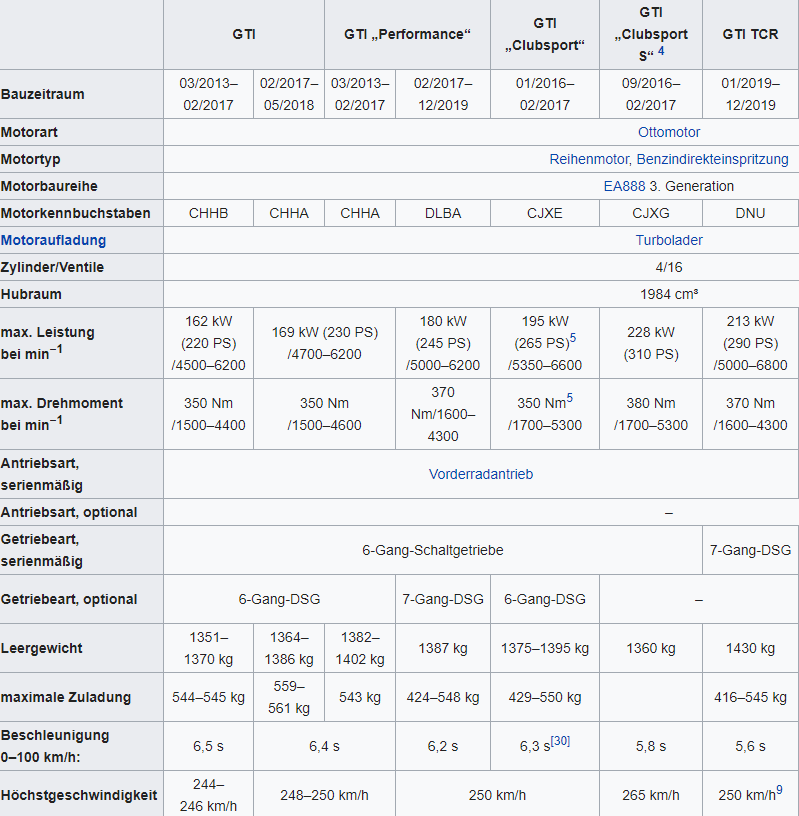Select the GTI „Performance“ column header
Viewport: 799px width, 816px height.
click(x=407, y=34)
